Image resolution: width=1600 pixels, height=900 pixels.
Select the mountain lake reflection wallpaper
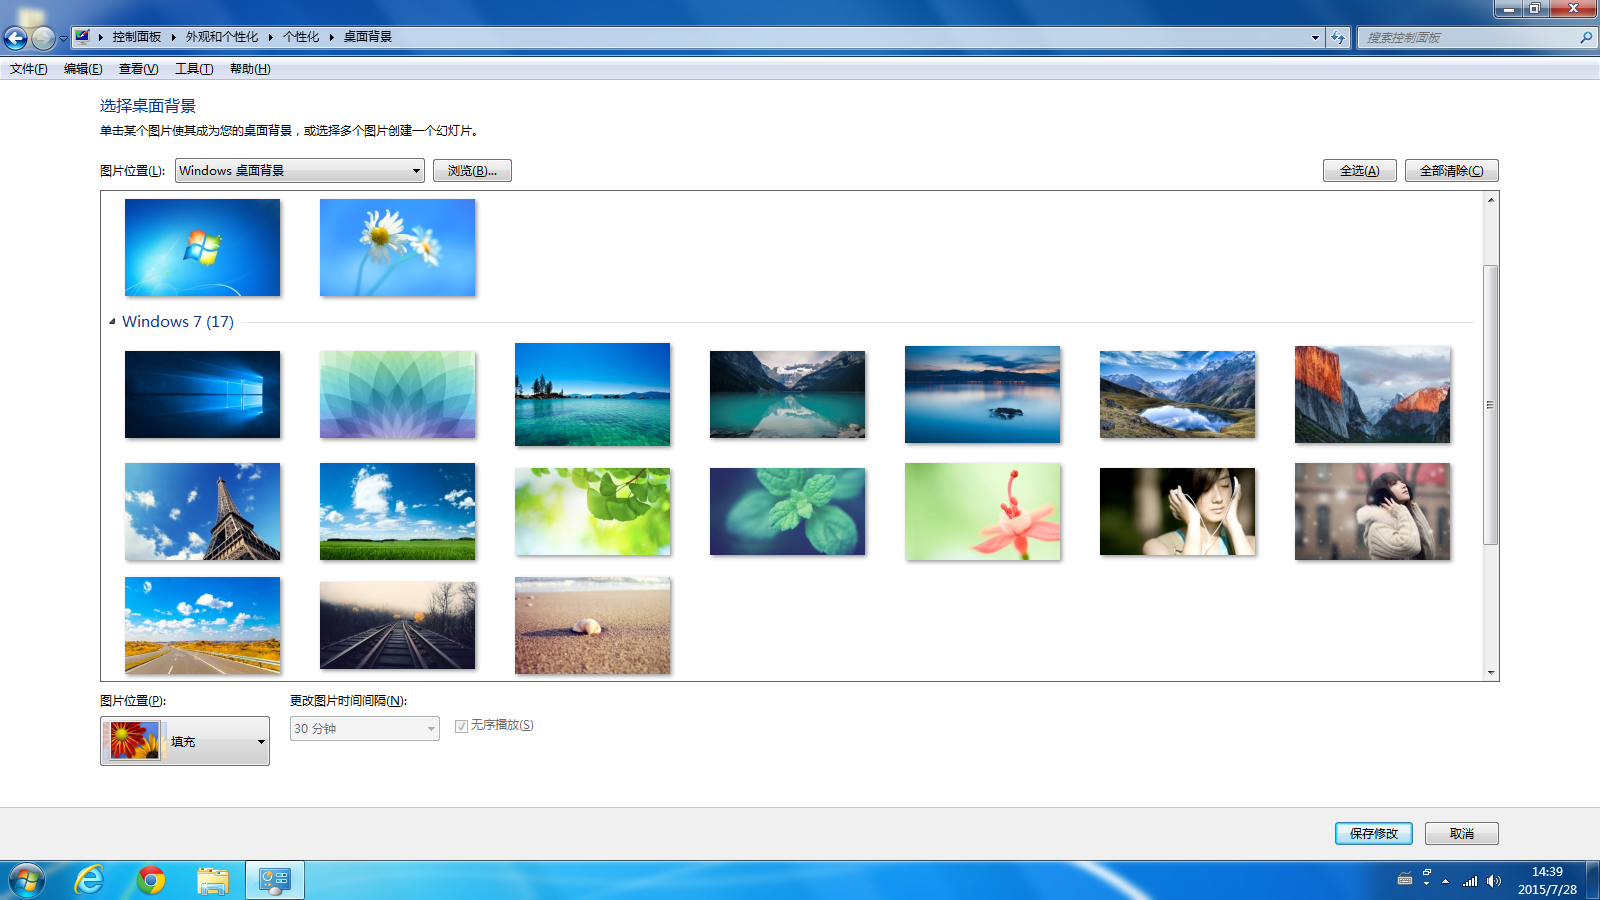coord(787,394)
